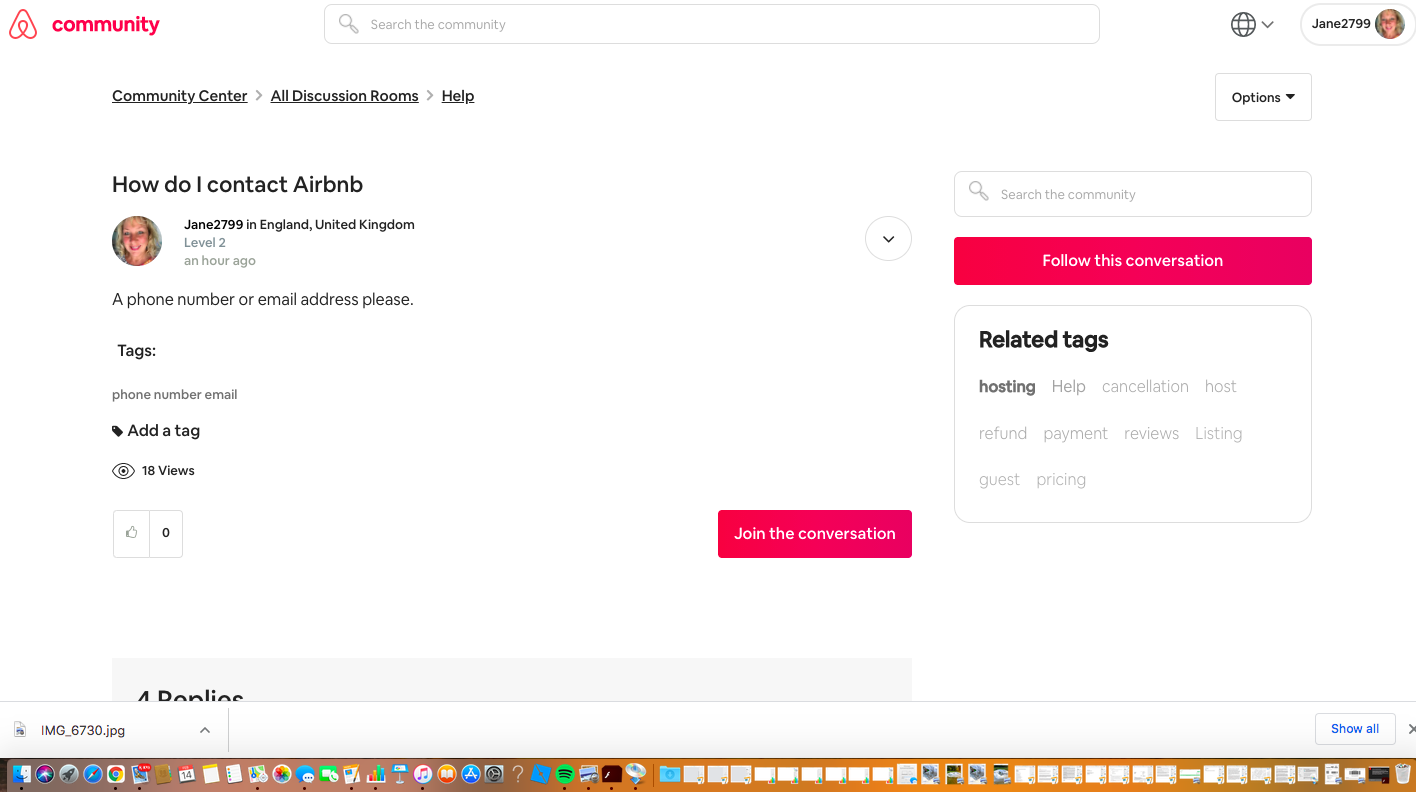Click Jane2799's profile avatar
This screenshot has height=792, width=1416.
[136, 241]
